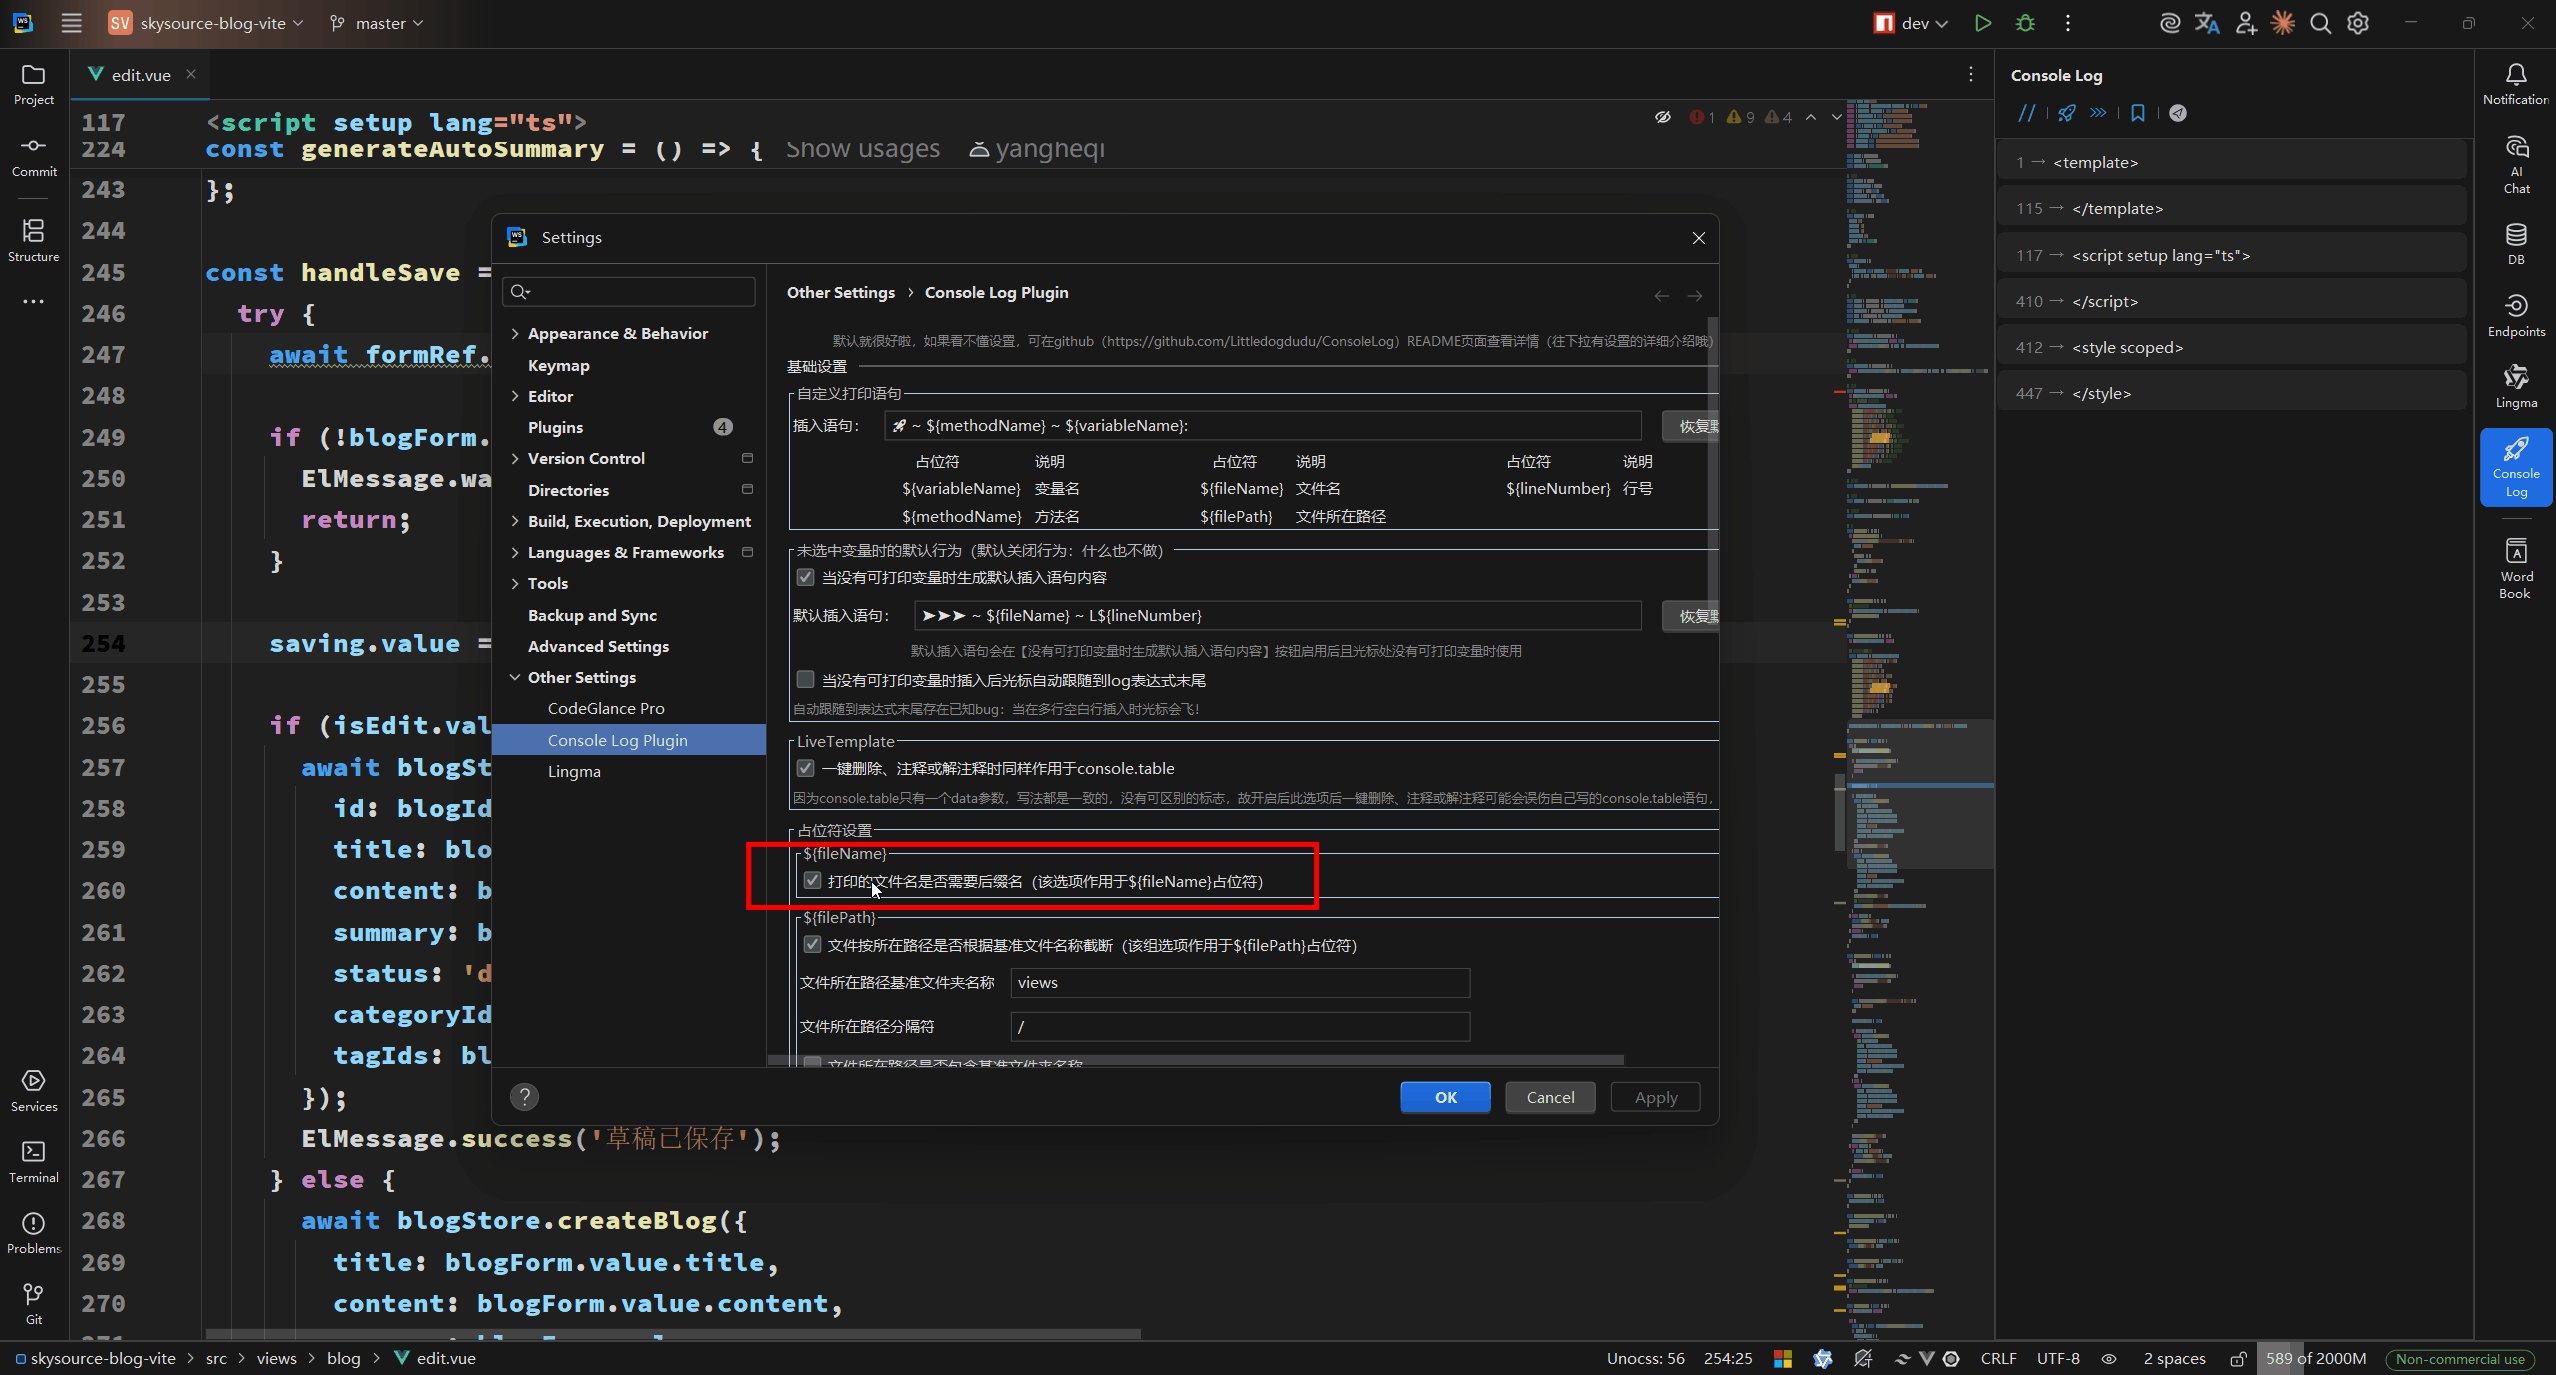Click OK in Settings dialog
Image resolution: width=2556 pixels, height=1375 pixels.
1445,1097
